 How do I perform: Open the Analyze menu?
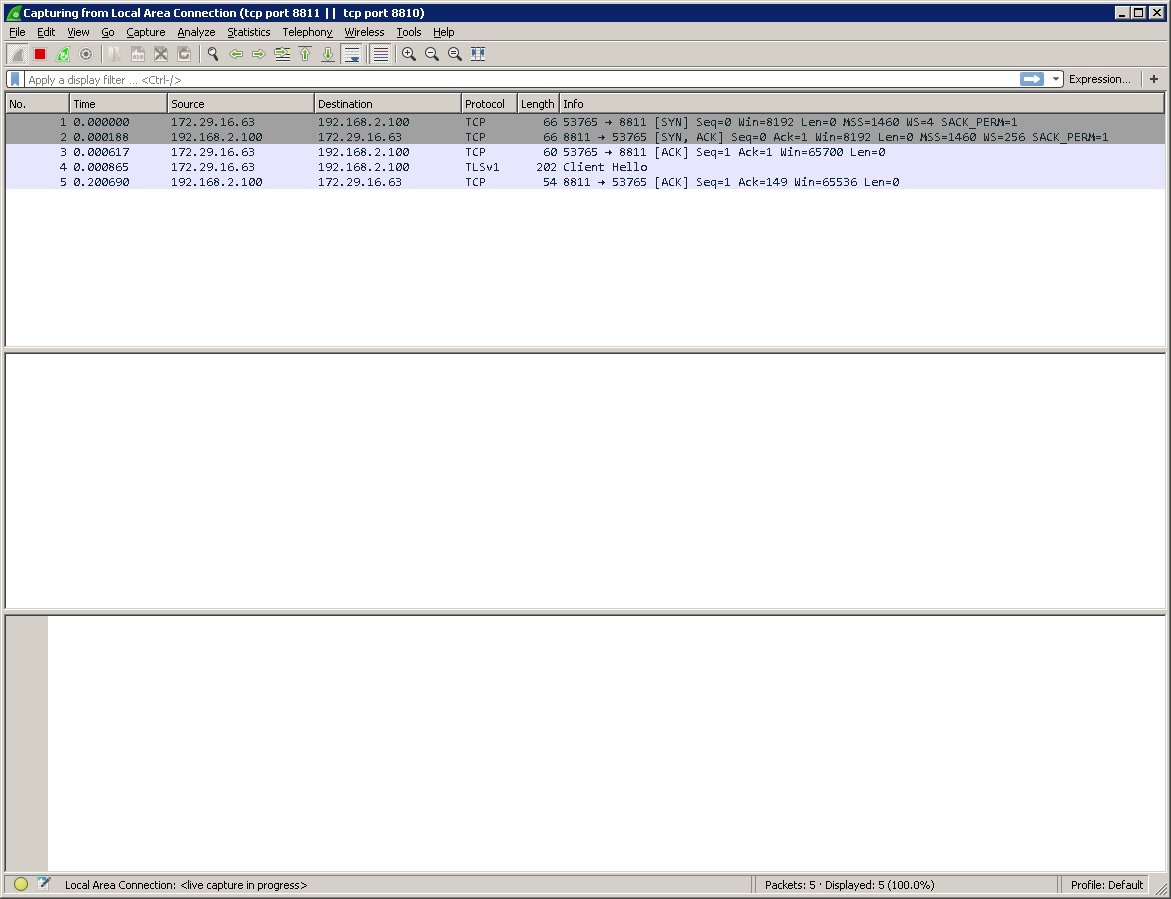pyautogui.click(x=196, y=32)
